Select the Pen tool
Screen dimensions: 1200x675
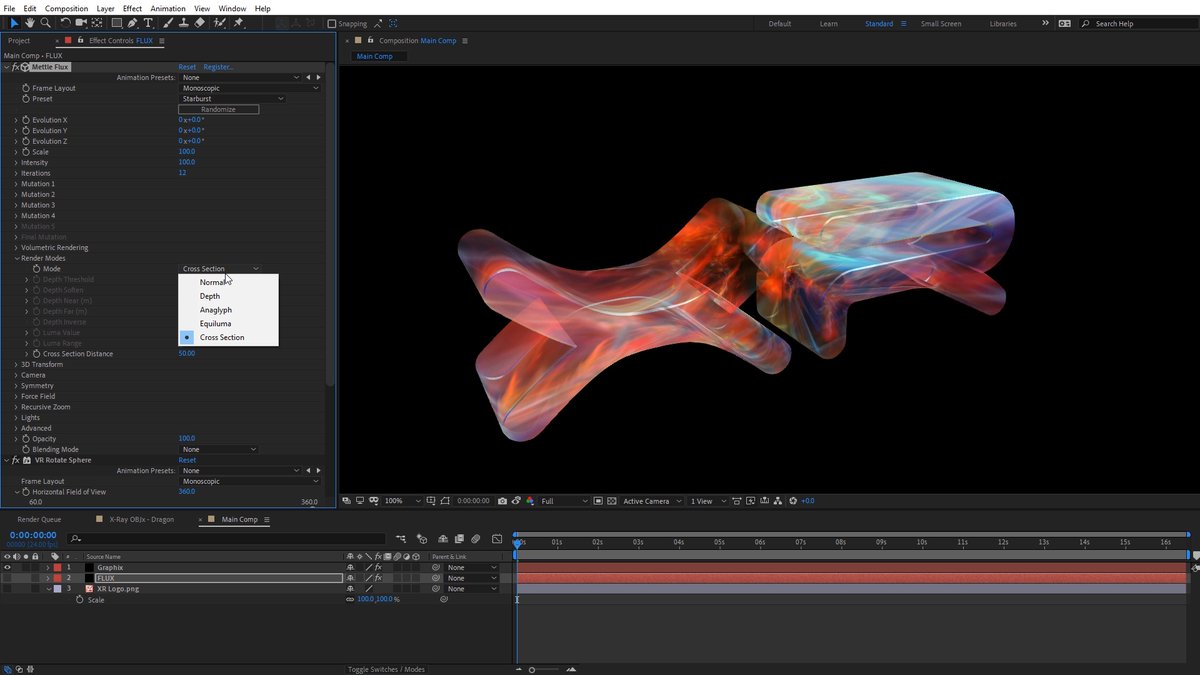133,23
